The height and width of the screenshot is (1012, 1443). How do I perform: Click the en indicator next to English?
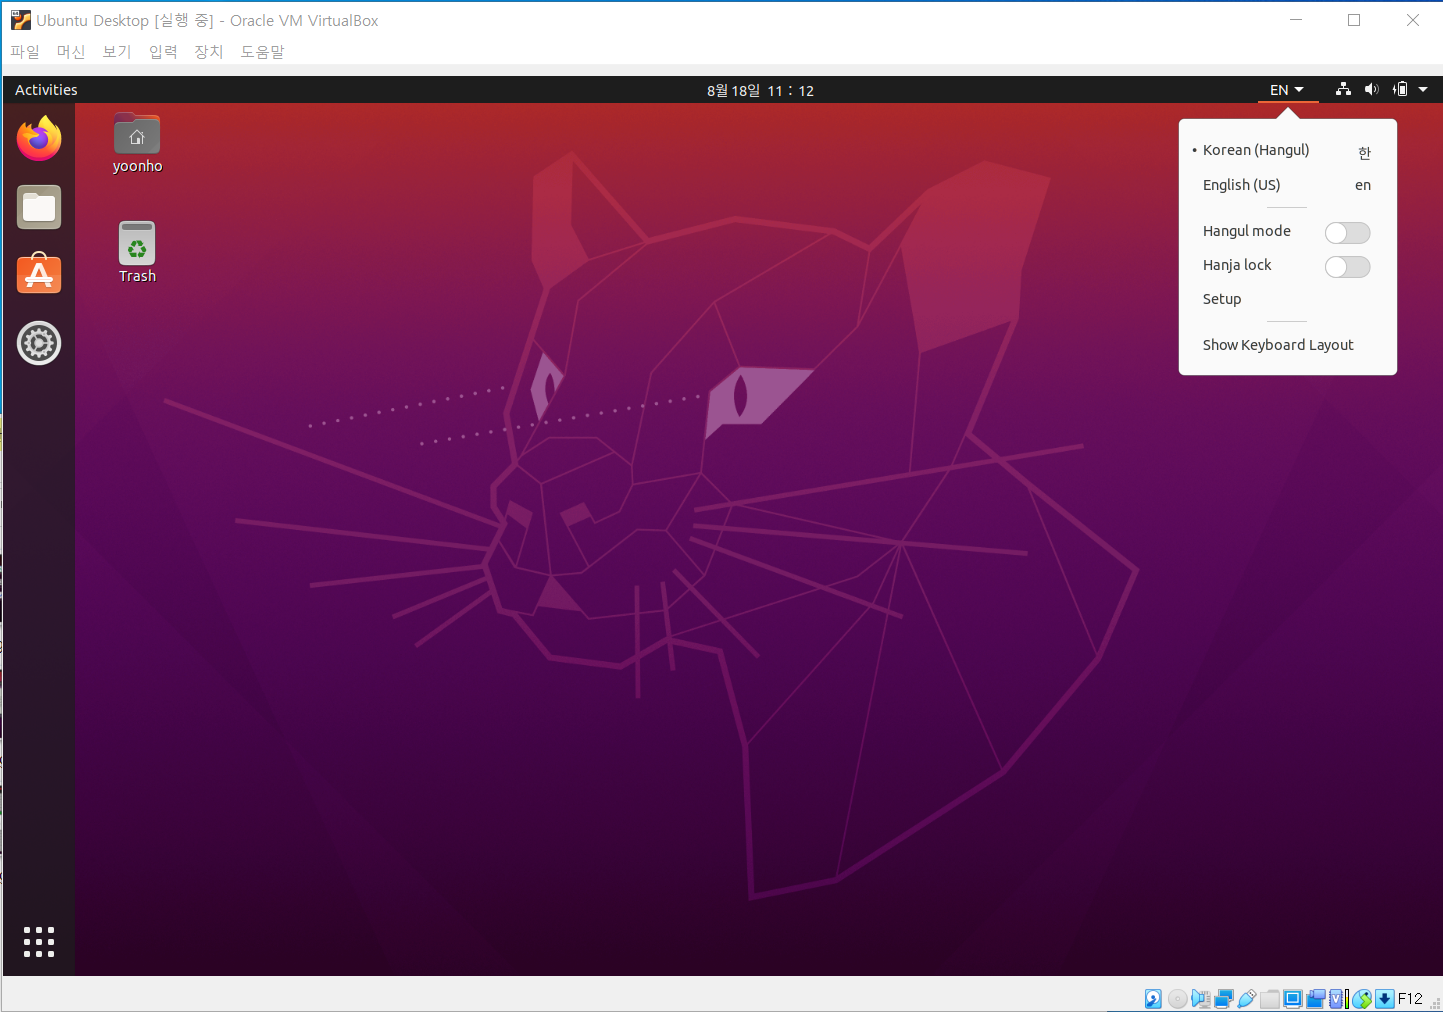coord(1363,185)
